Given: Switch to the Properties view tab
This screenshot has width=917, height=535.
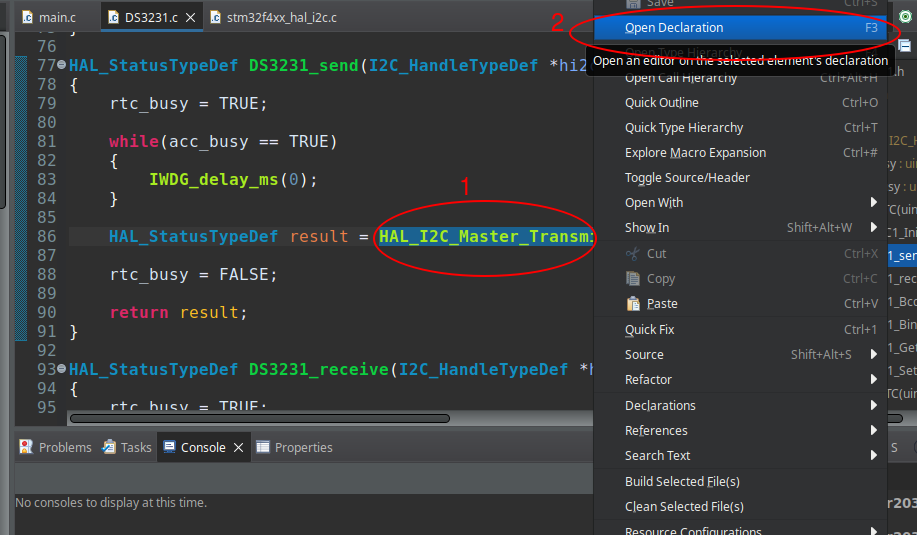Looking at the screenshot, I should pos(295,447).
